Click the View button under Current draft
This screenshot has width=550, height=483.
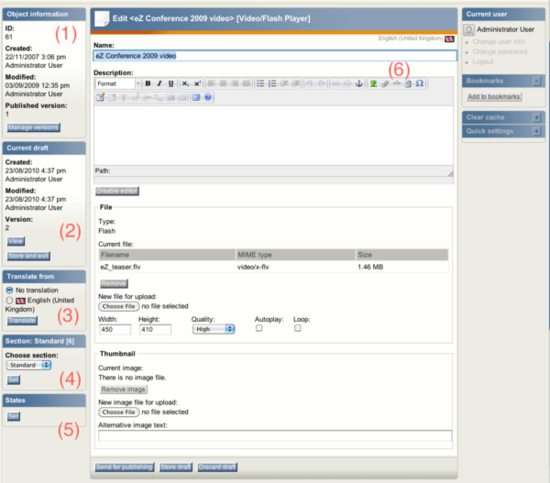point(16,241)
